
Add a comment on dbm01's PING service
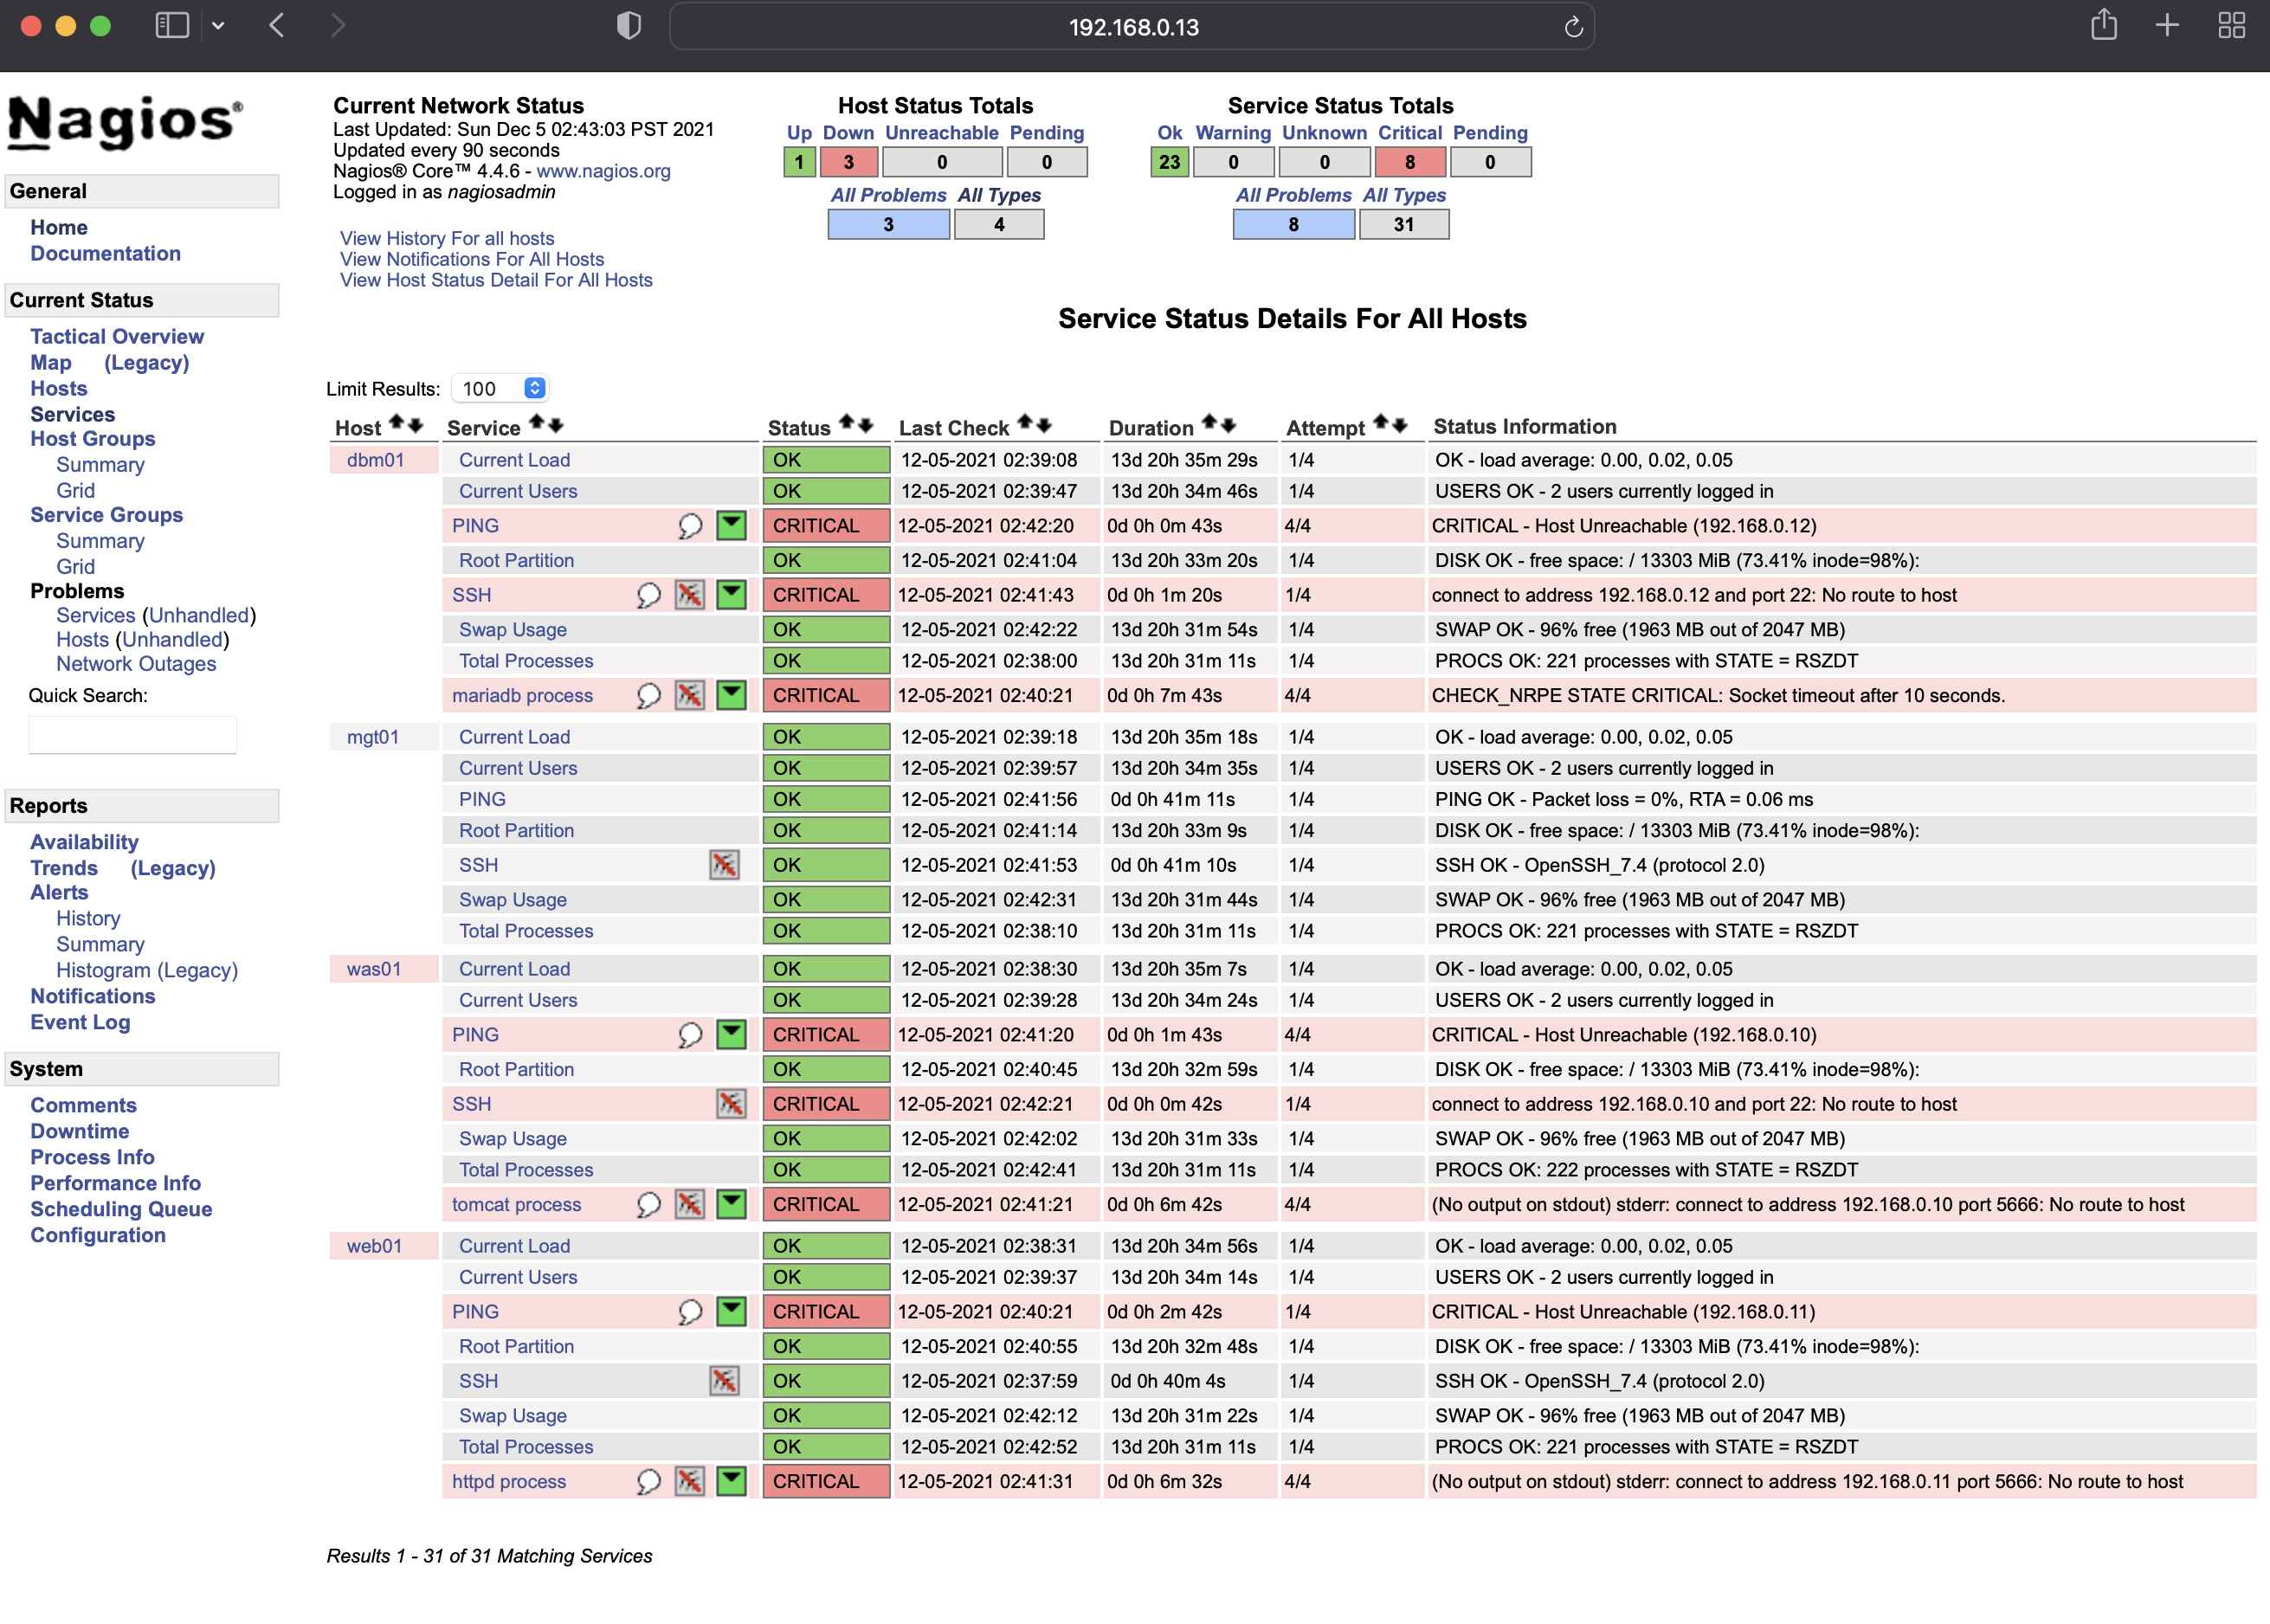[x=690, y=525]
